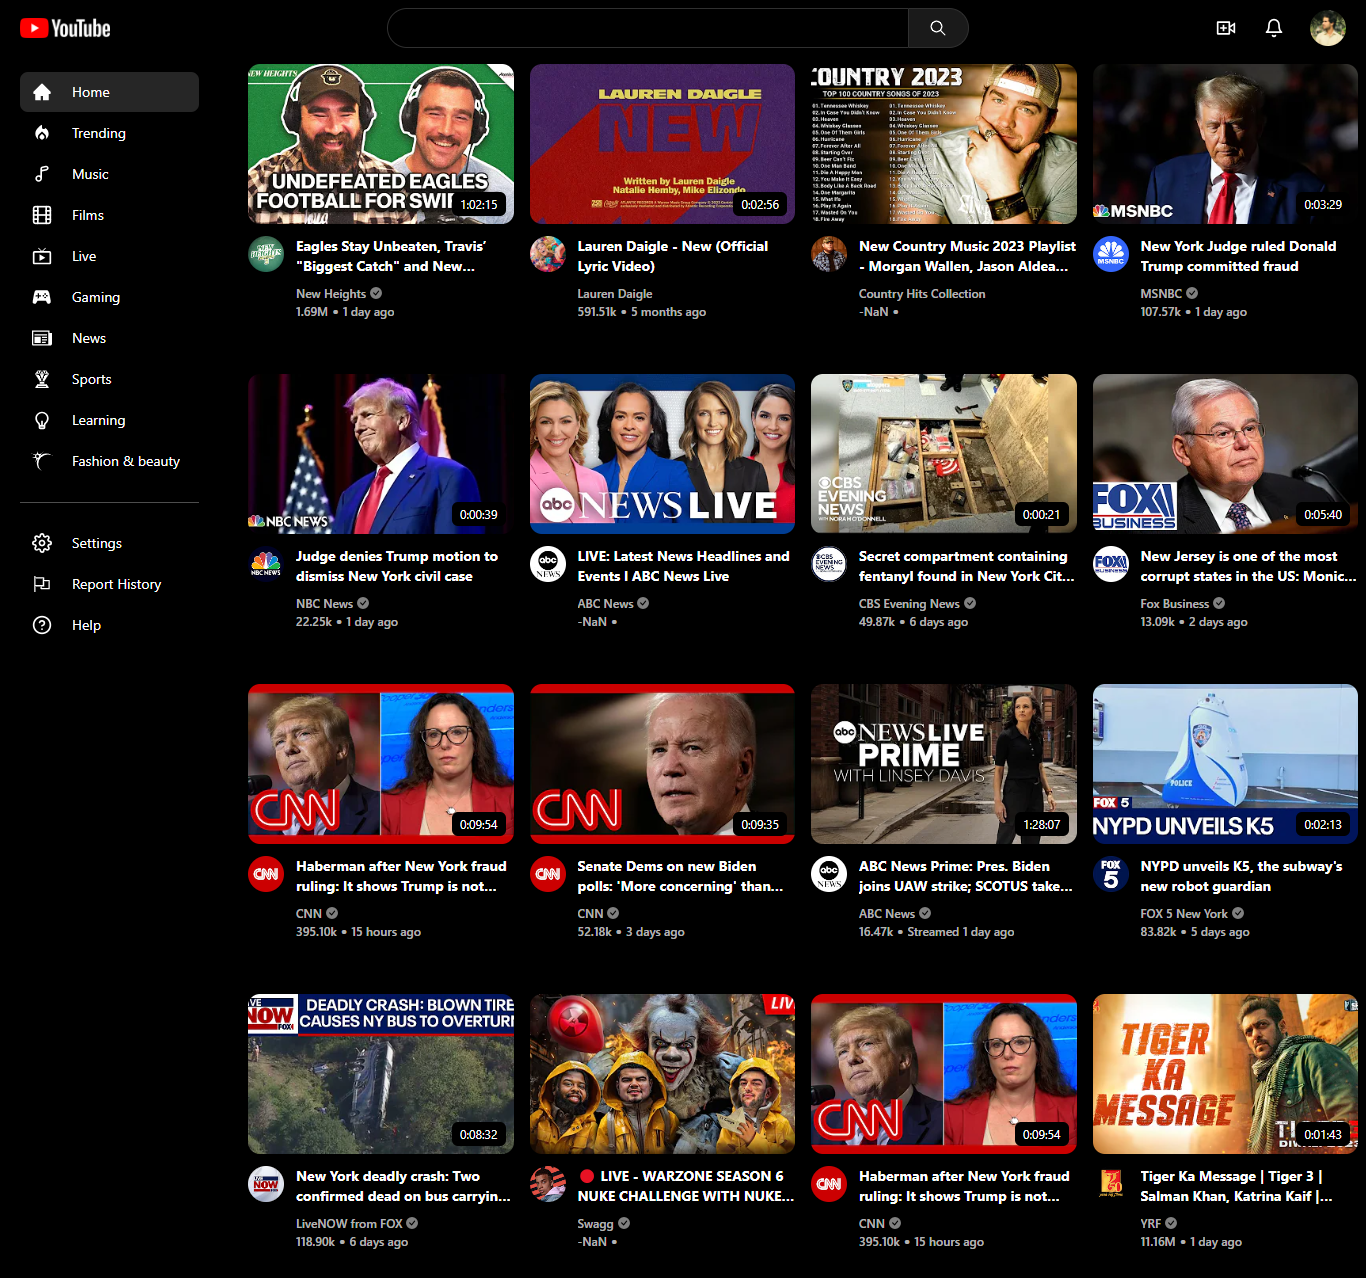Click the Country Hits Collection channel name
Viewport: 1366px width, 1278px height.
pos(922,293)
